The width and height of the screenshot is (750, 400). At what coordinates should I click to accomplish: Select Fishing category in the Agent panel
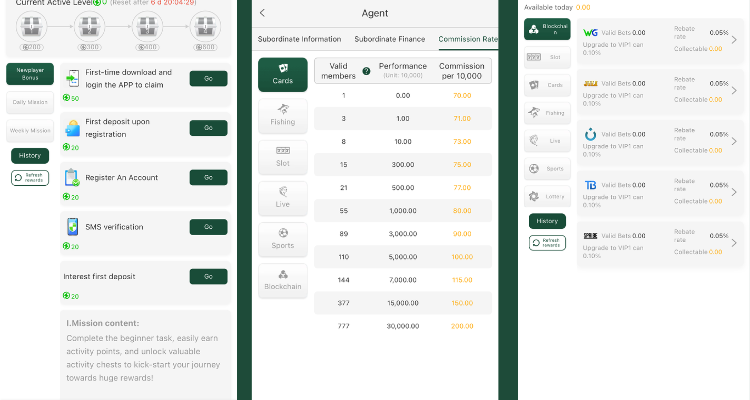coord(282,115)
